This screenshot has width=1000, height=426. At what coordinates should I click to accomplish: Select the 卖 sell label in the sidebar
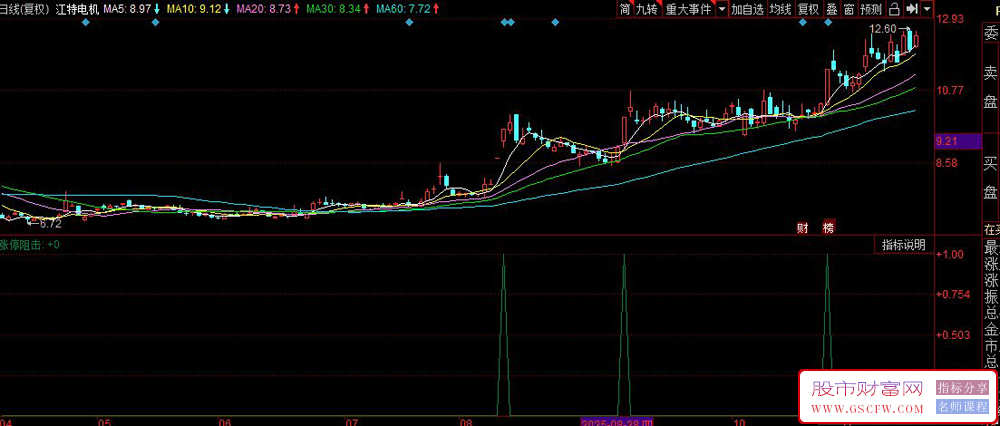tap(990, 71)
